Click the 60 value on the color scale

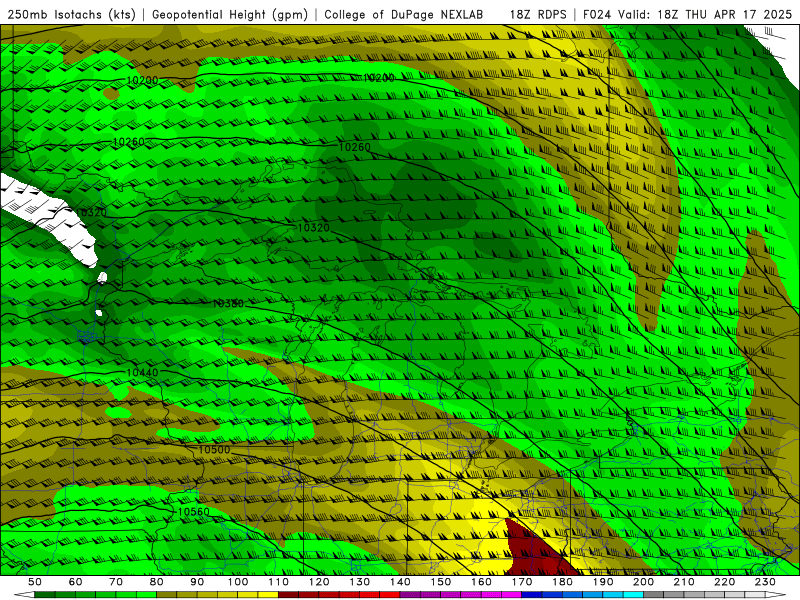75,582
